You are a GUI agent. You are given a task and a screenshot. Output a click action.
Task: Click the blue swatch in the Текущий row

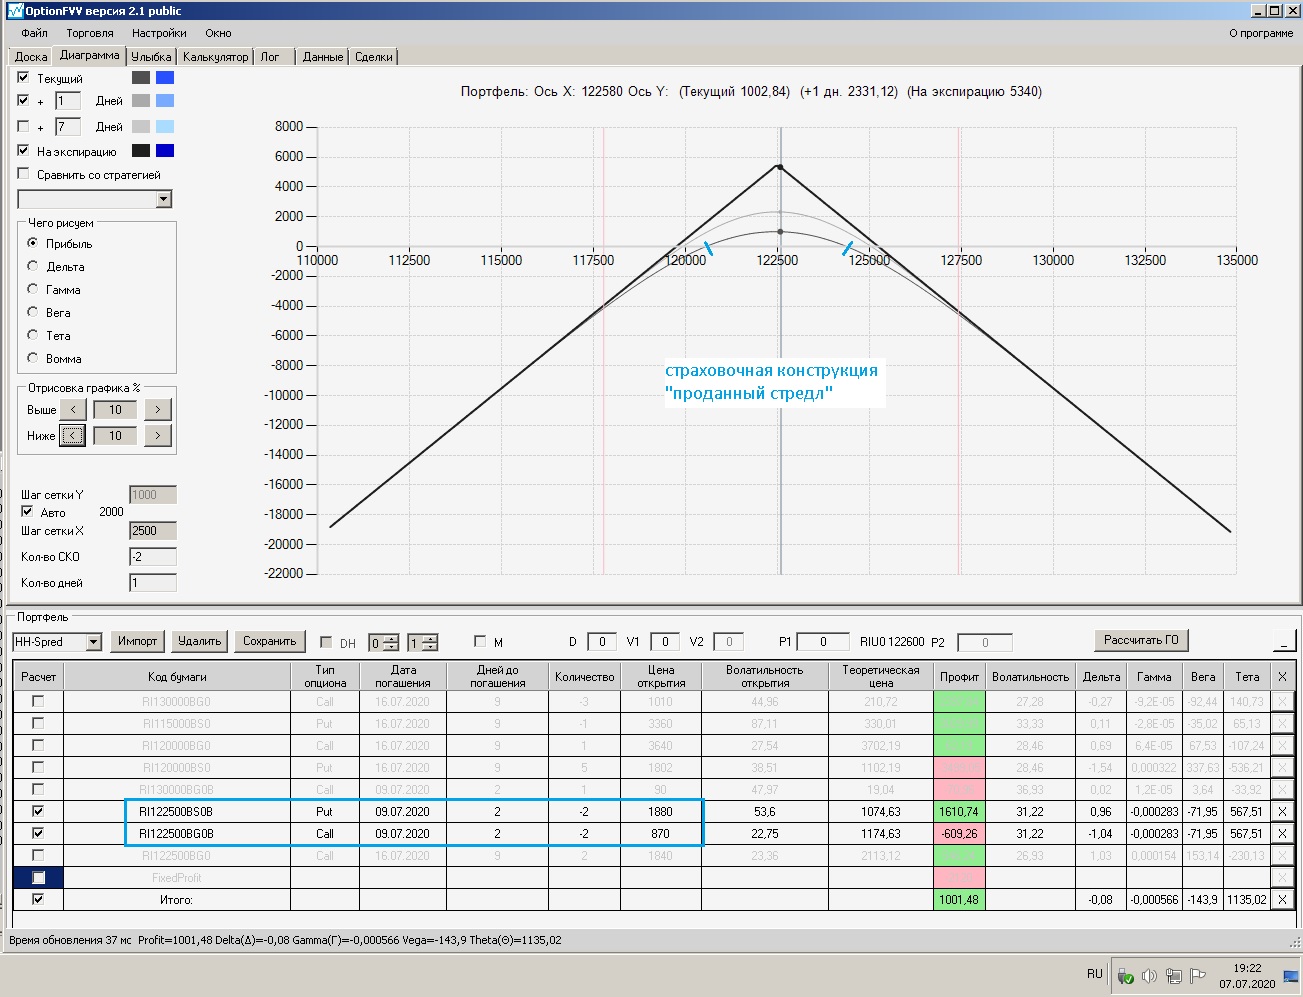point(165,78)
